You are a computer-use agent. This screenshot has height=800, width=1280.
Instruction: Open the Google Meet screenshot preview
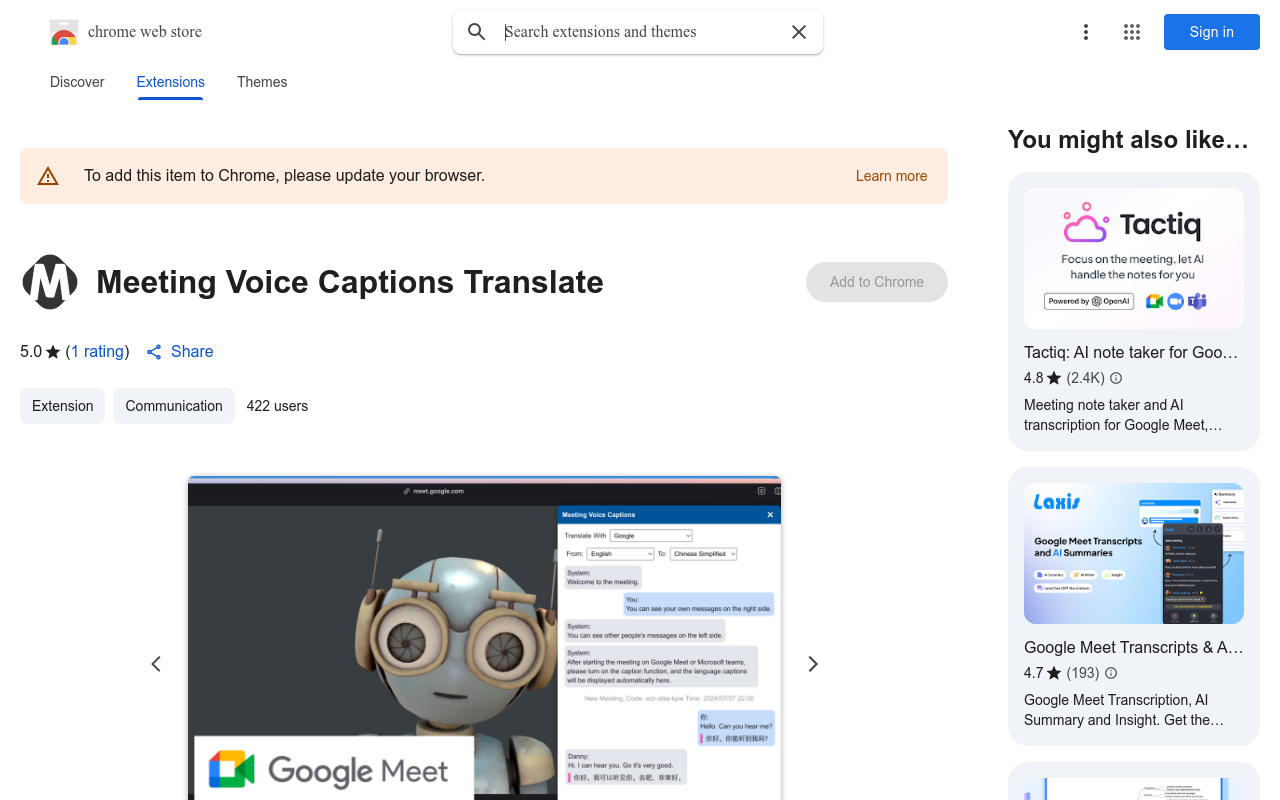[x=484, y=638]
